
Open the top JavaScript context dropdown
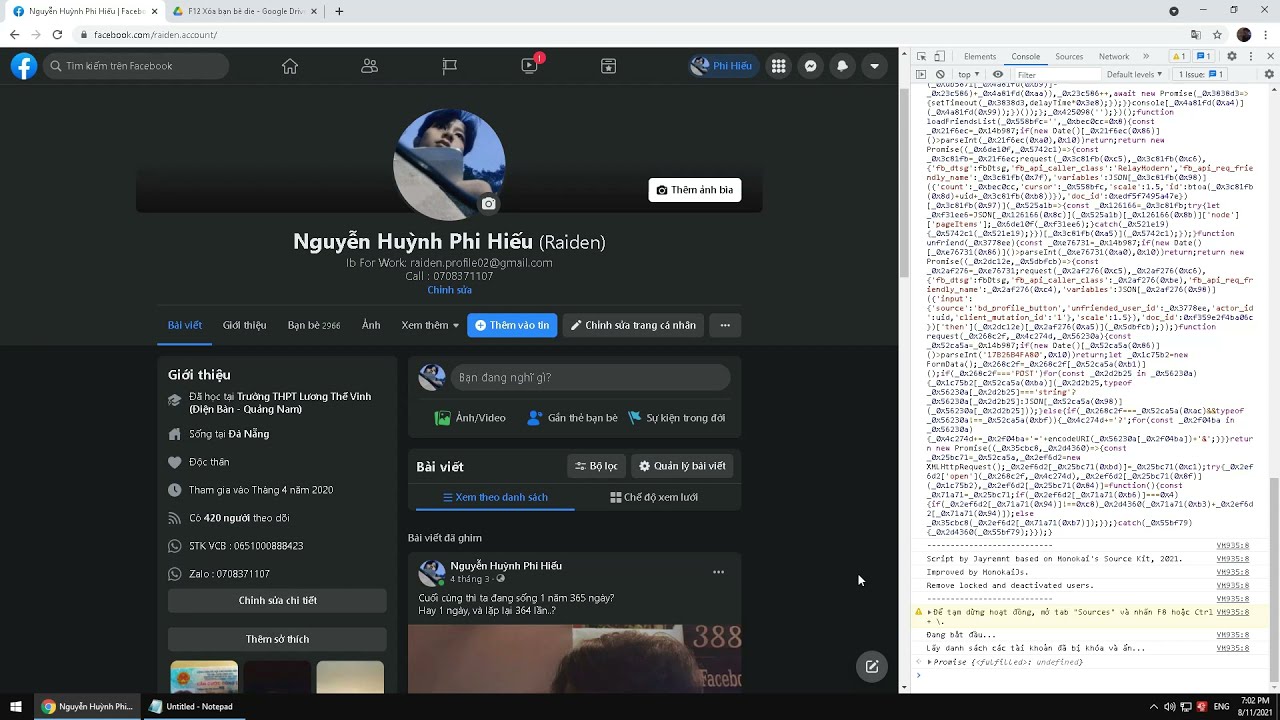point(969,74)
